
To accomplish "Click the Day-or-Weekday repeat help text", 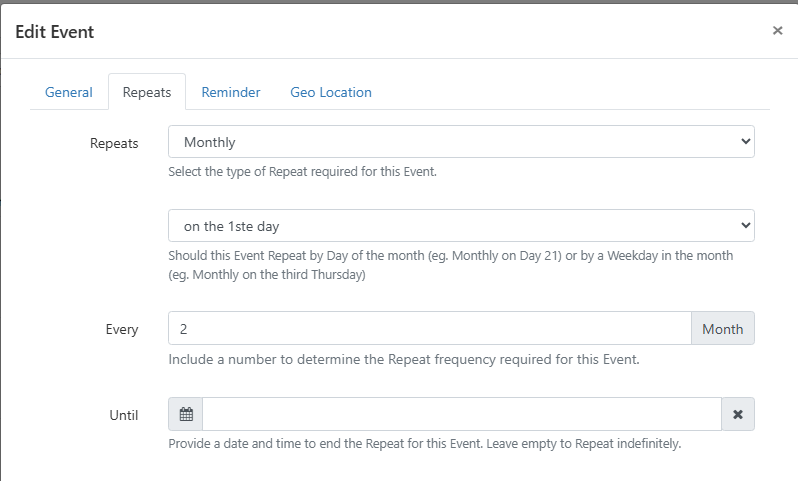I will (x=450, y=265).
